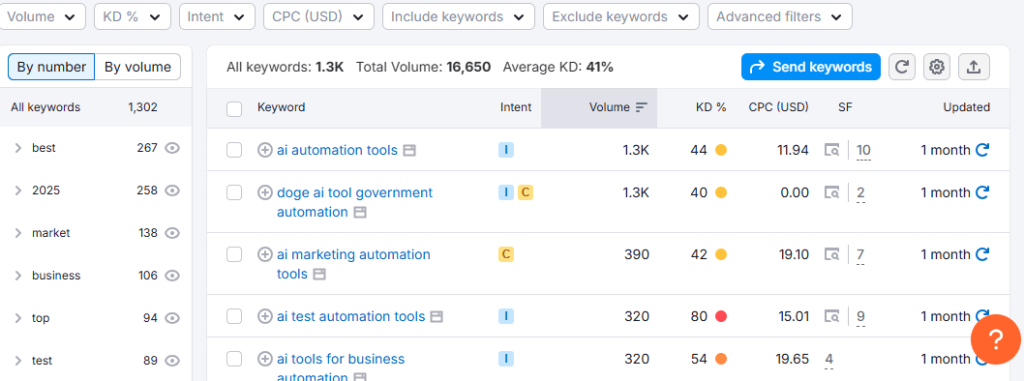Viewport: 1024px width, 381px height.
Task: Click Commercial badge for 'ai marketing automation tools'
Action: pos(506,255)
